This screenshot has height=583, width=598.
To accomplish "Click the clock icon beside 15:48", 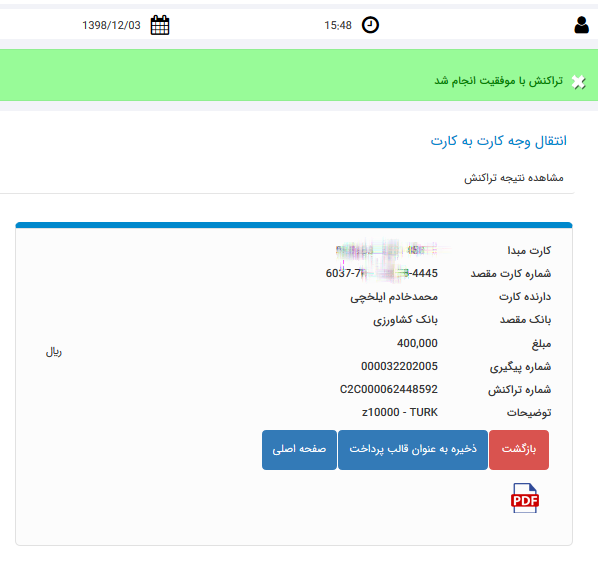I will click(x=370, y=25).
